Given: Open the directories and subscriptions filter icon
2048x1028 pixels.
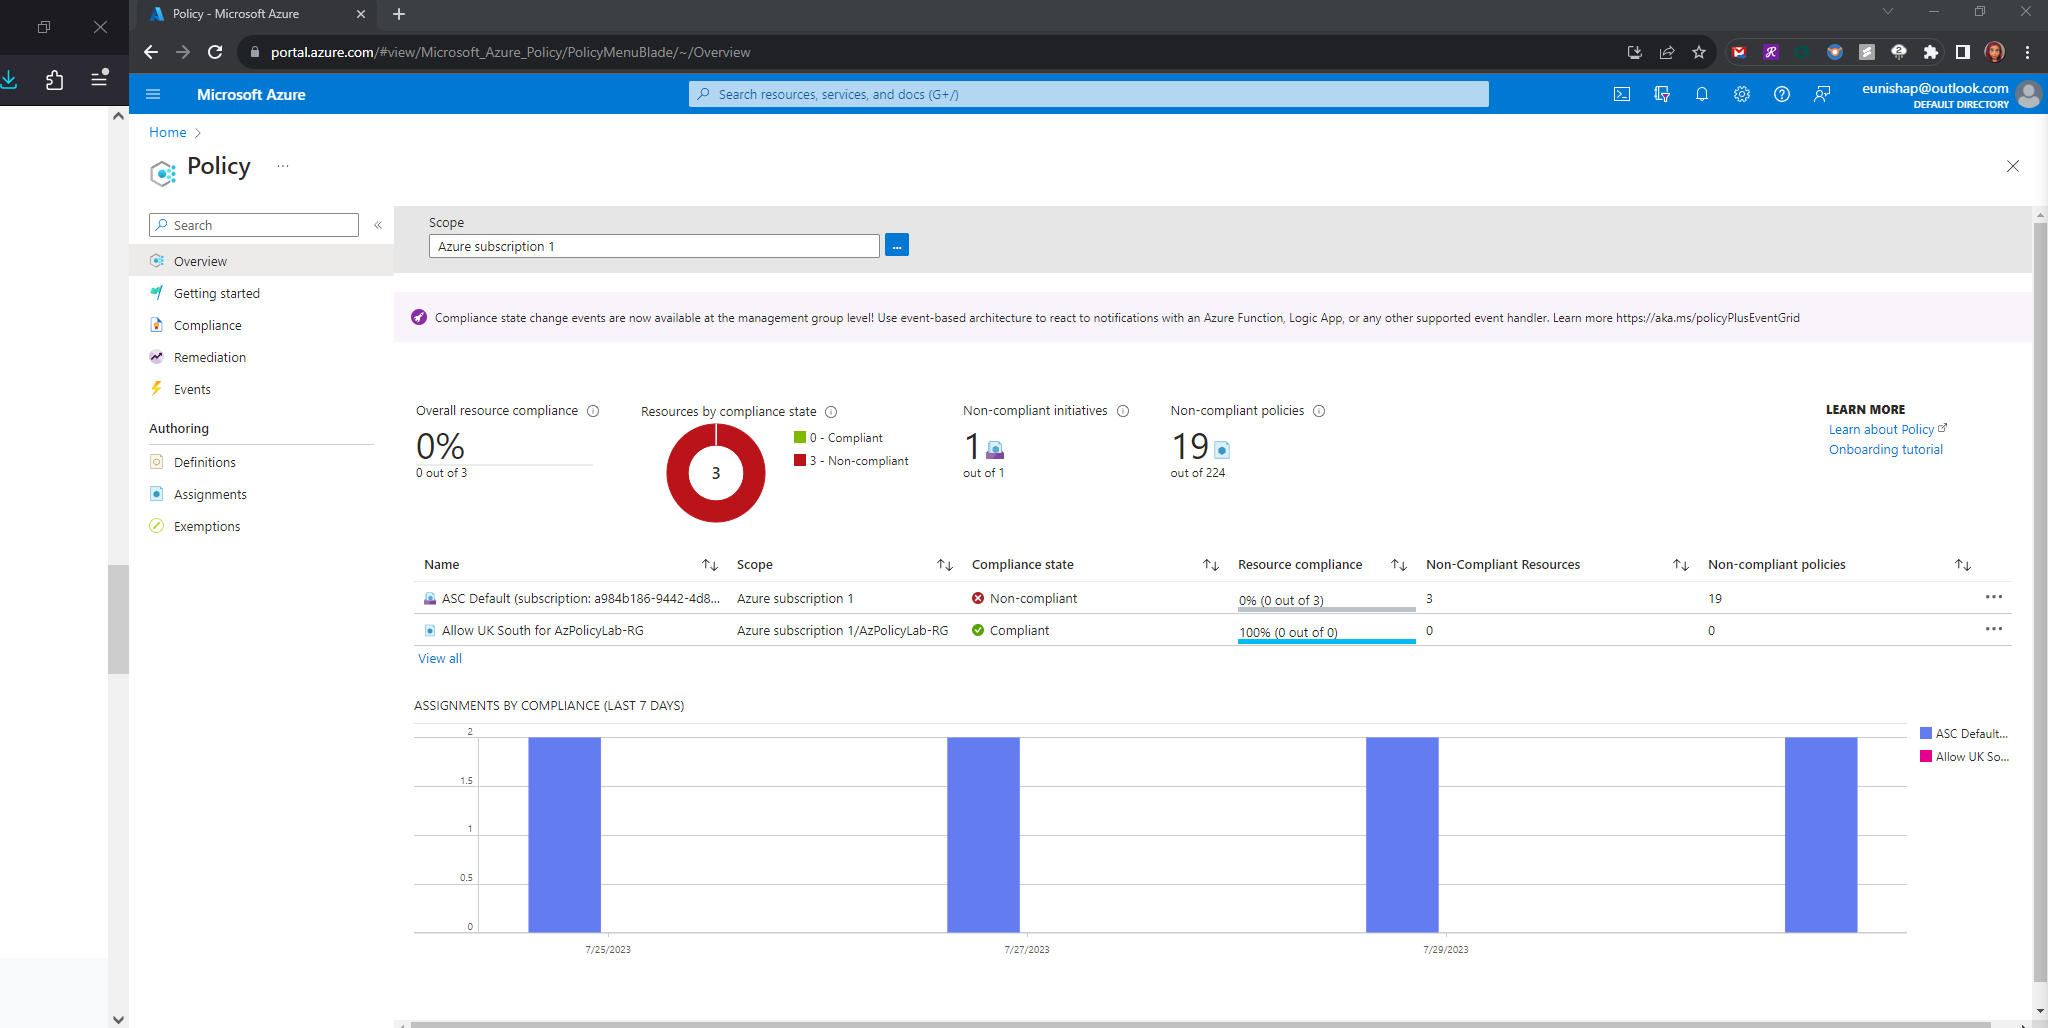Looking at the screenshot, I should point(1662,94).
